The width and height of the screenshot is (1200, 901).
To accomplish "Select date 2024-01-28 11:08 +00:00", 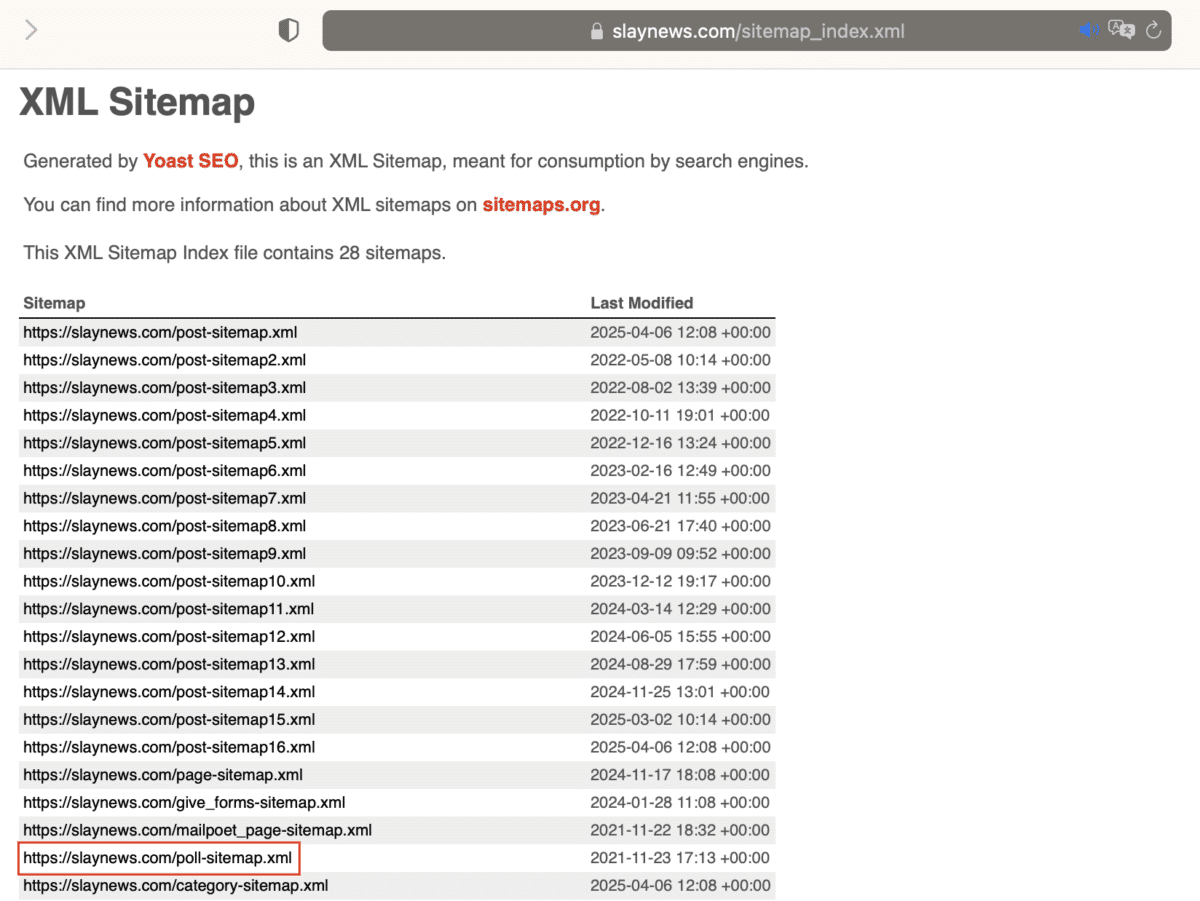I will tap(681, 803).
